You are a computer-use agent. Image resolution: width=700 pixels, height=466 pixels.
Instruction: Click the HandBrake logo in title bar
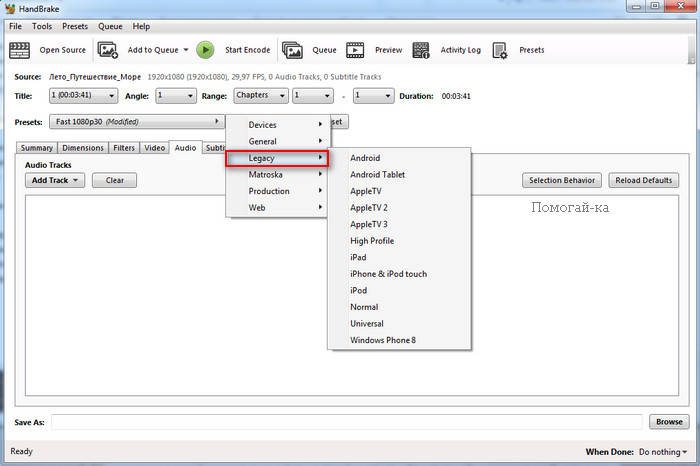click(10, 8)
